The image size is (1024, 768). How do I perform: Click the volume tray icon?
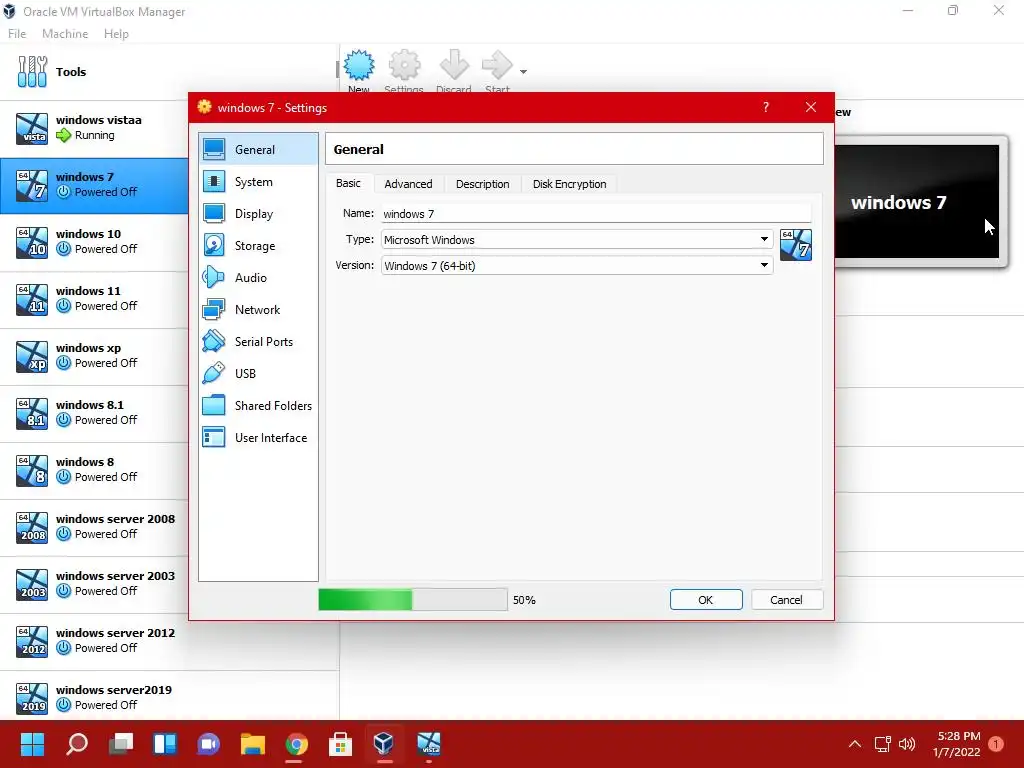pyautogui.click(x=907, y=743)
